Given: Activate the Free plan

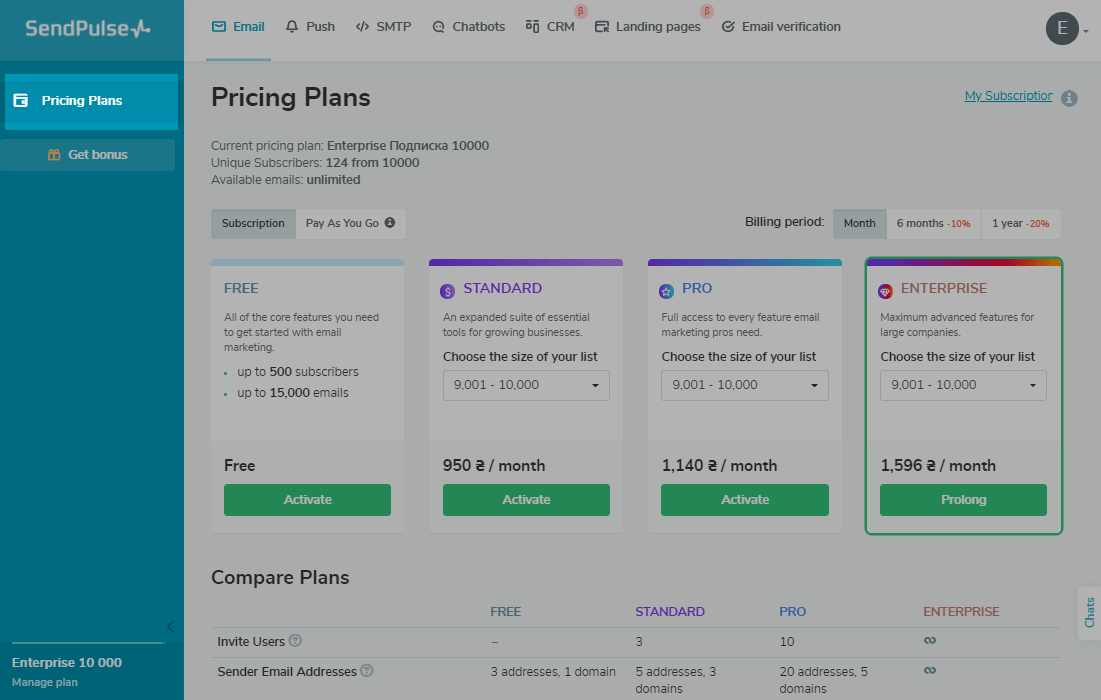Looking at the screenshot, I should pos(308,500).
